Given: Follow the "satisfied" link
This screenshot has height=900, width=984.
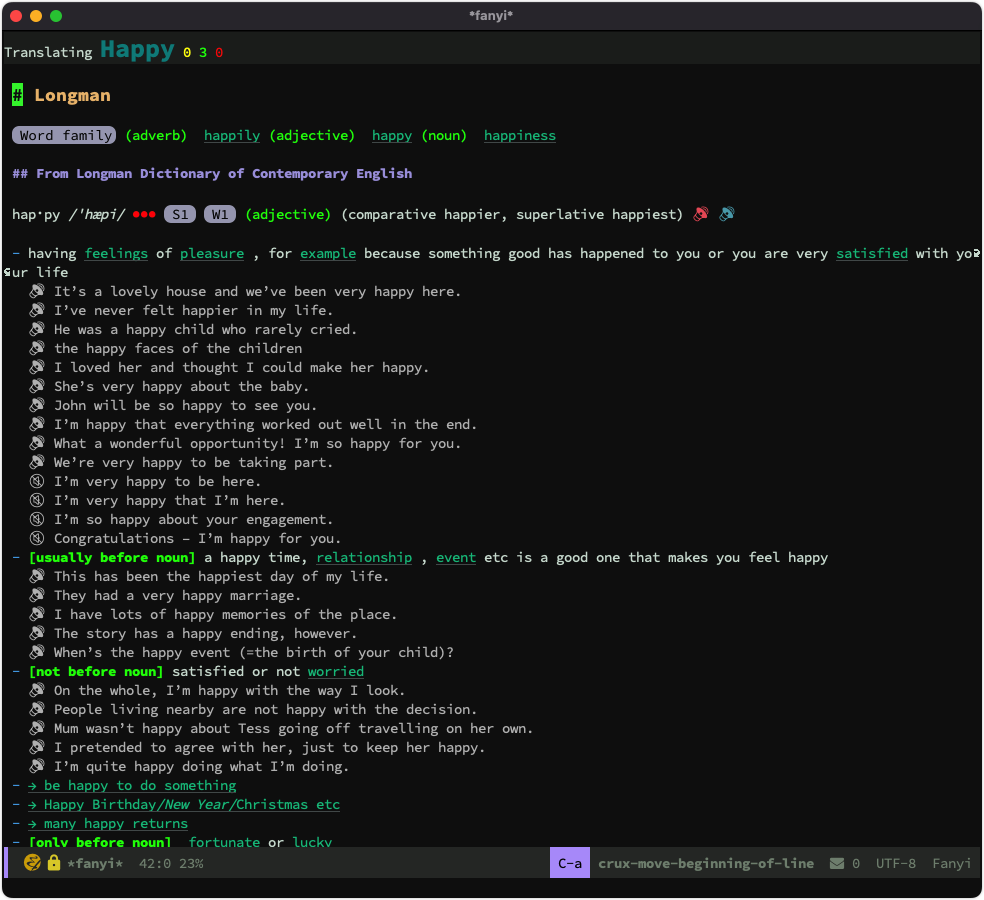Looking at the screenshot, I should tap(872, 254).
